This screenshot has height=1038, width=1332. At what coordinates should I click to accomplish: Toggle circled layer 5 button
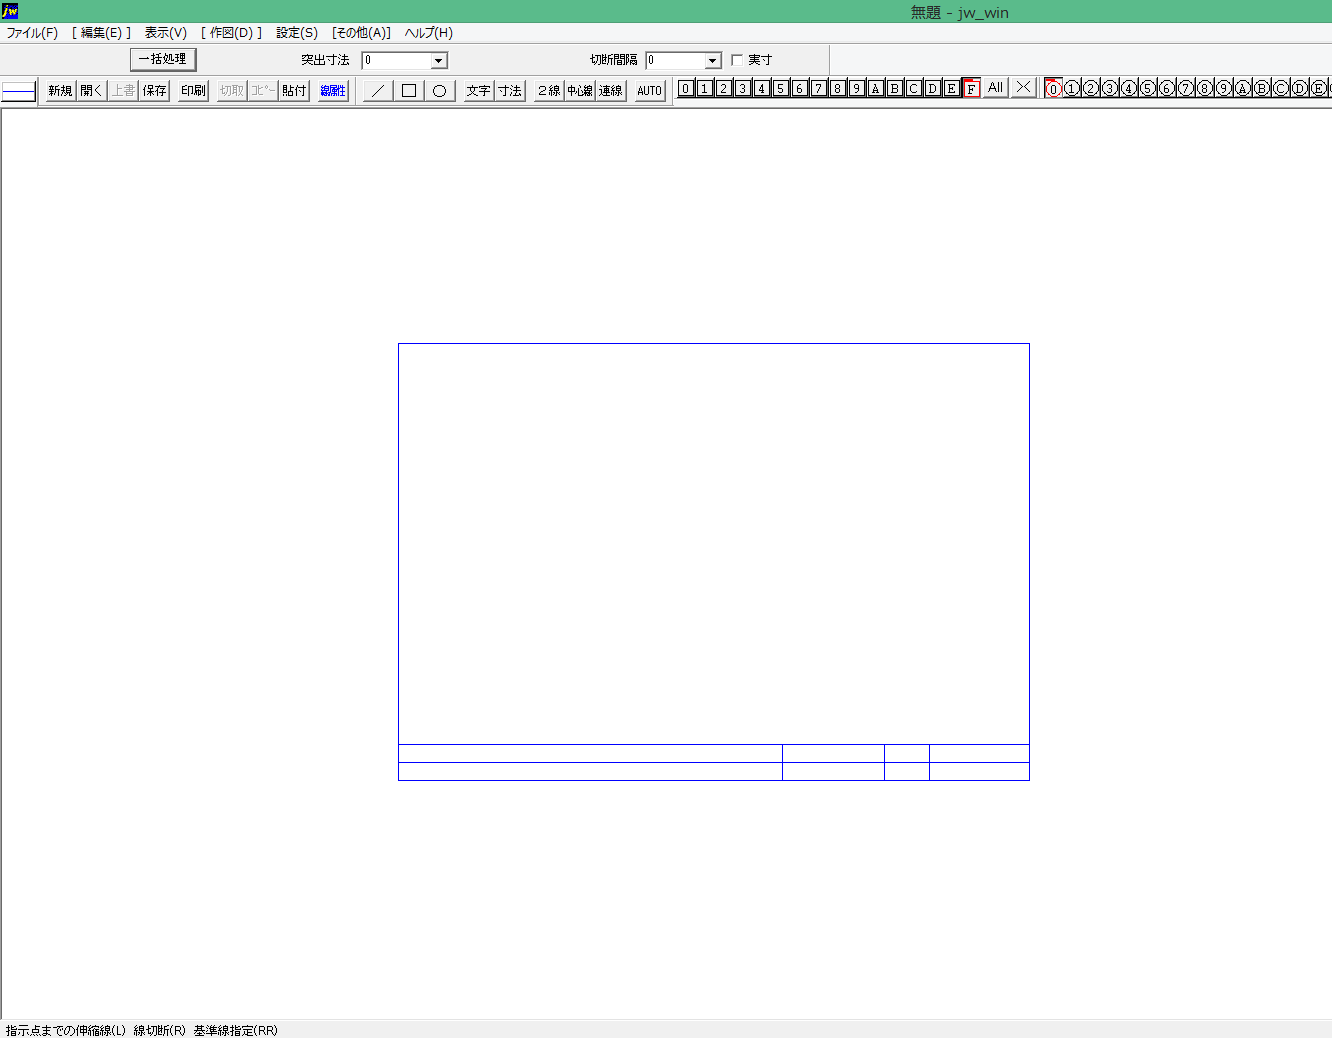tap(1148, 88)
